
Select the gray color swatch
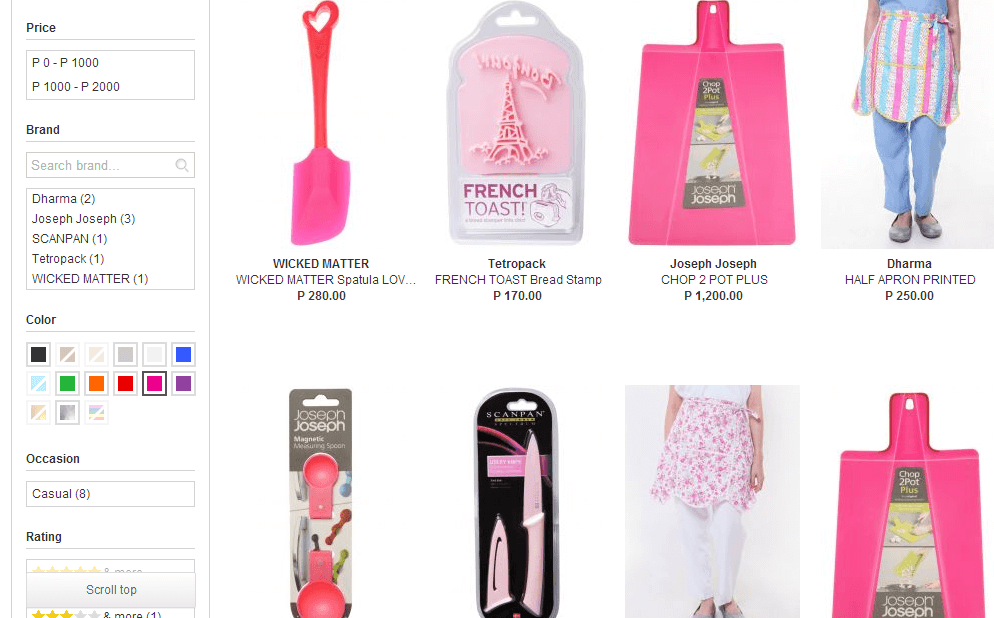[126, 354]
